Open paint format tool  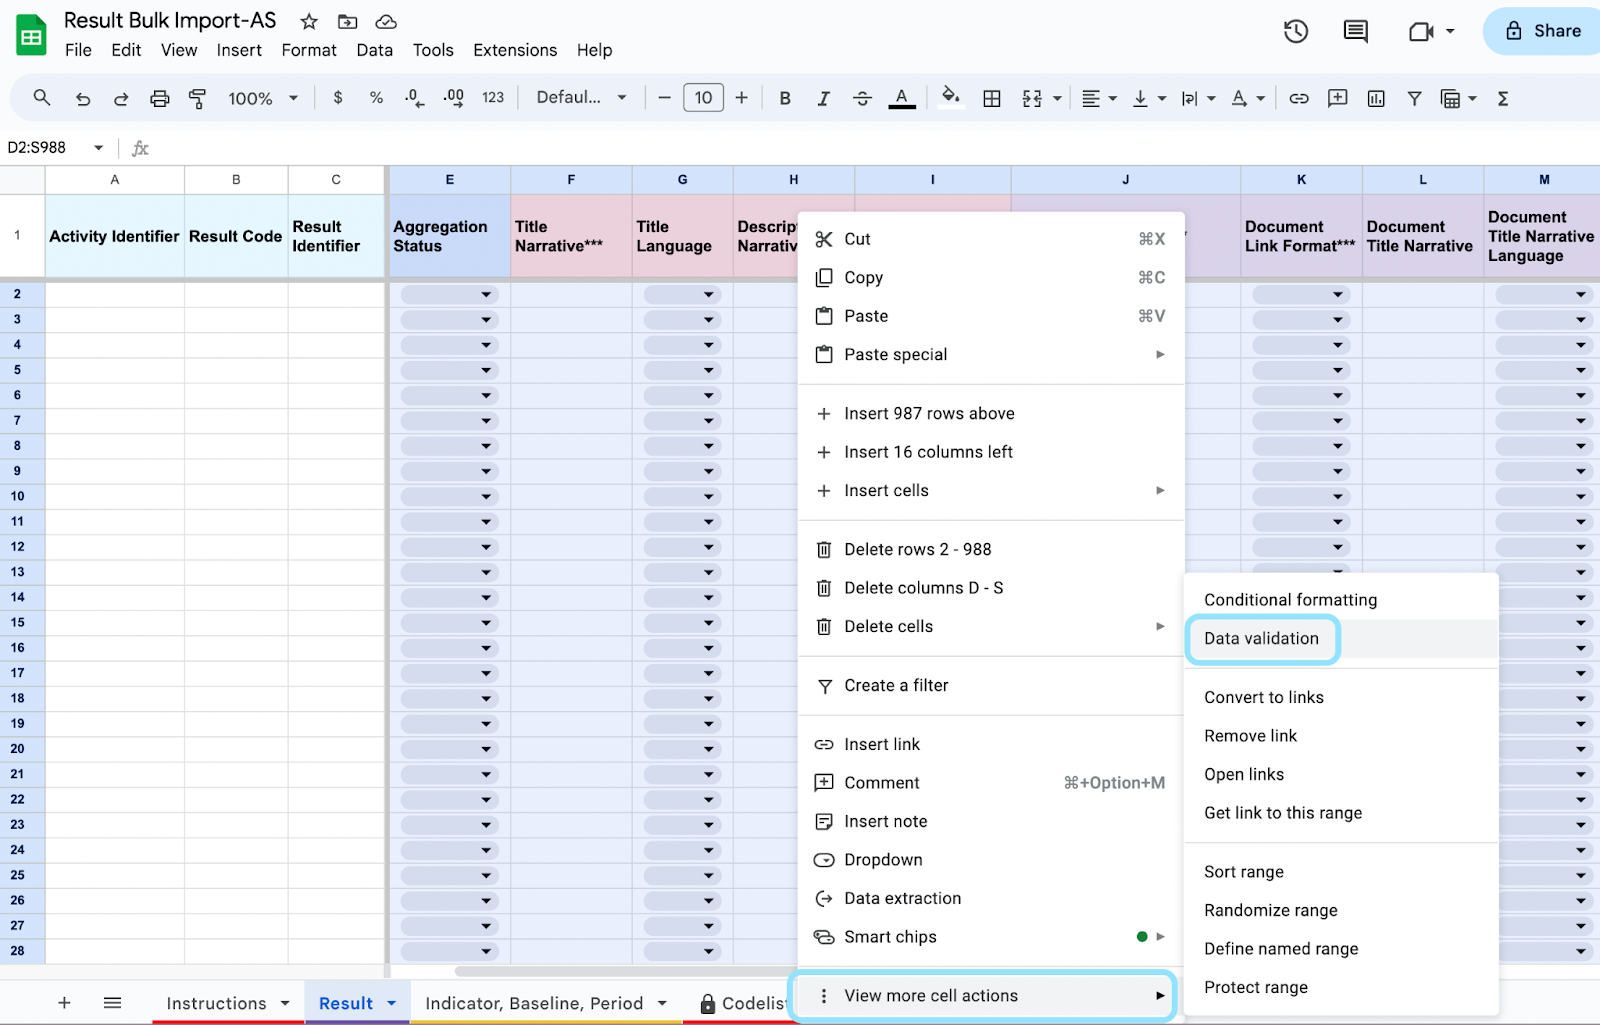[x=198, y=98]
